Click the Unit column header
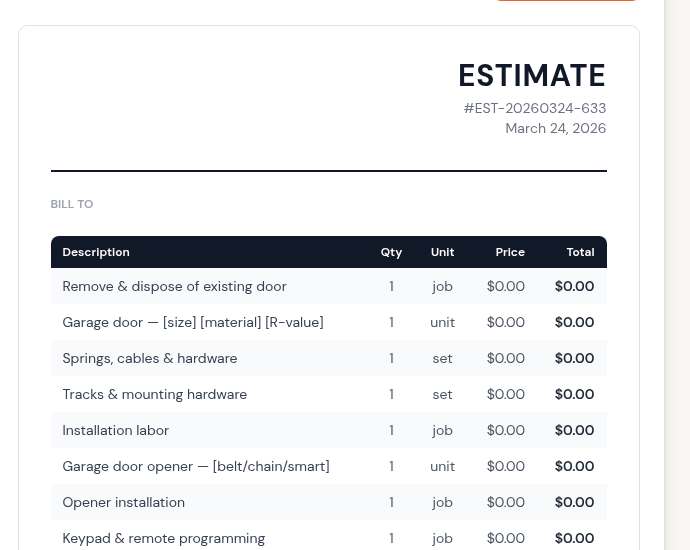The height and width of the screenshot is (550, 690). pos(442,252)
